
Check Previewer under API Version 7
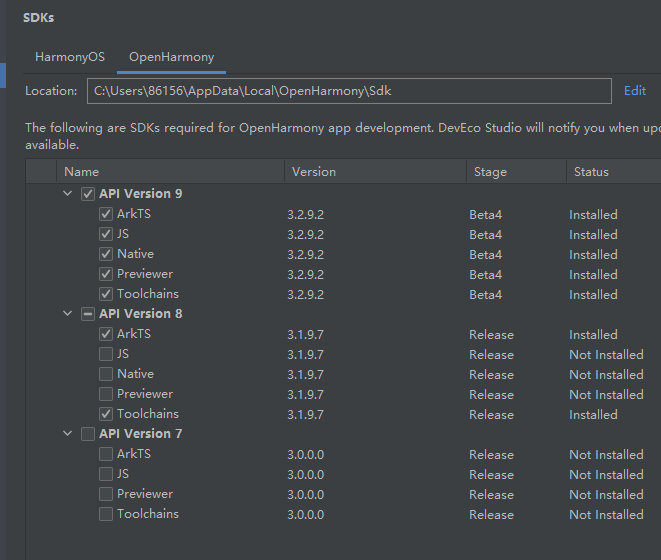coord(106,494)
